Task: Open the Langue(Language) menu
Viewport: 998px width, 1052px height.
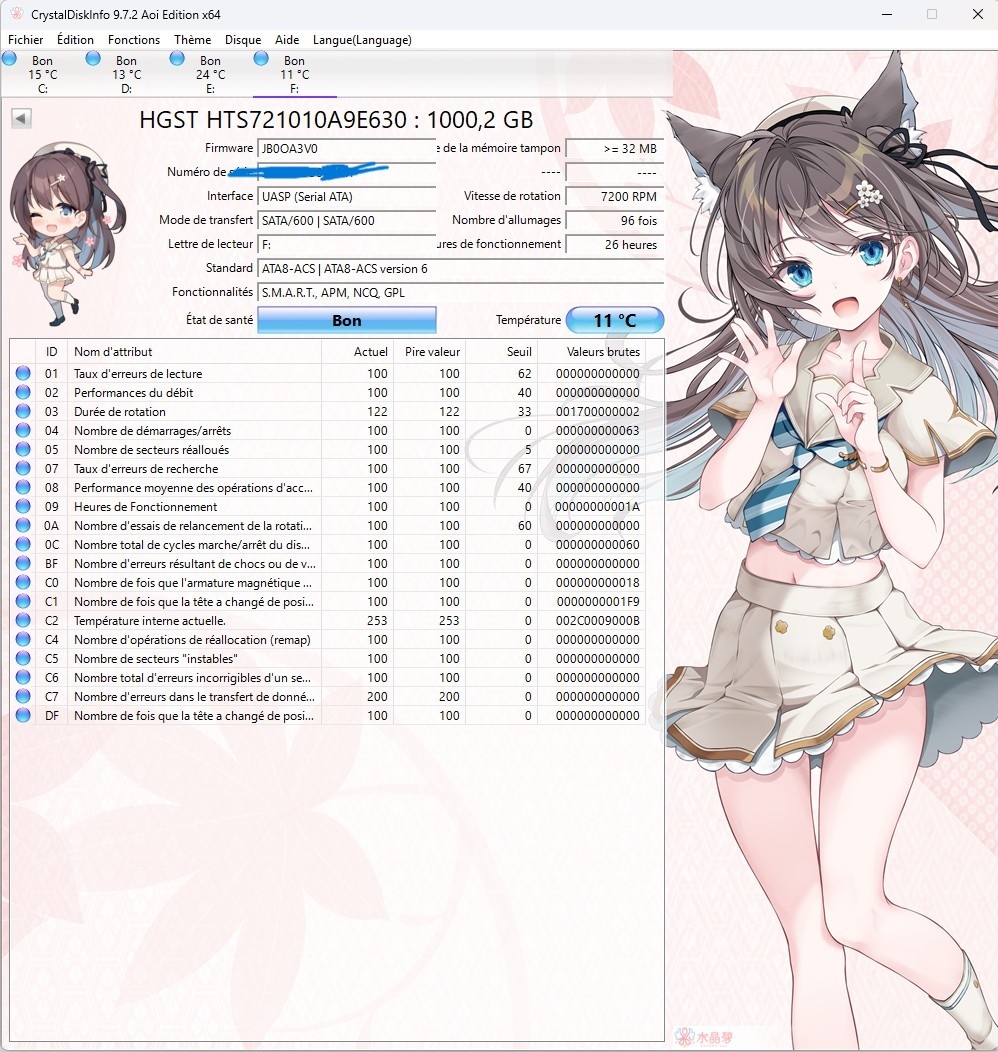Action: 362,40
